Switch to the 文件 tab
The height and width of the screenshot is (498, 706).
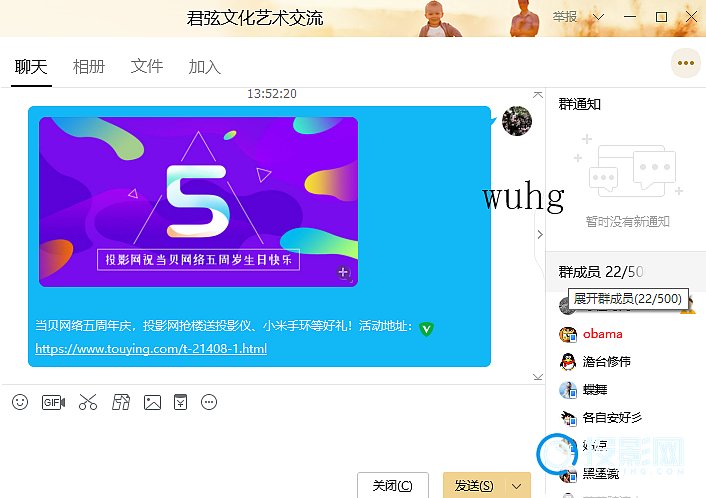147,66
